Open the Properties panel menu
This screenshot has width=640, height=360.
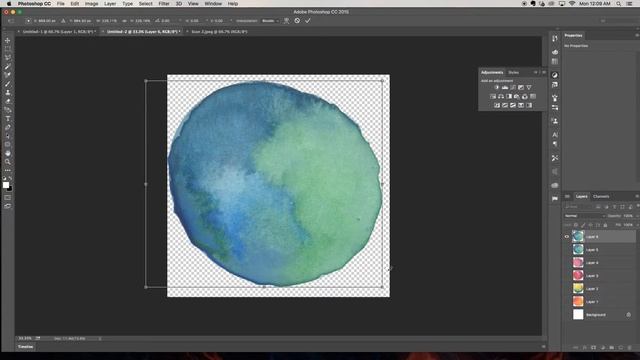[x=637, y=36]
